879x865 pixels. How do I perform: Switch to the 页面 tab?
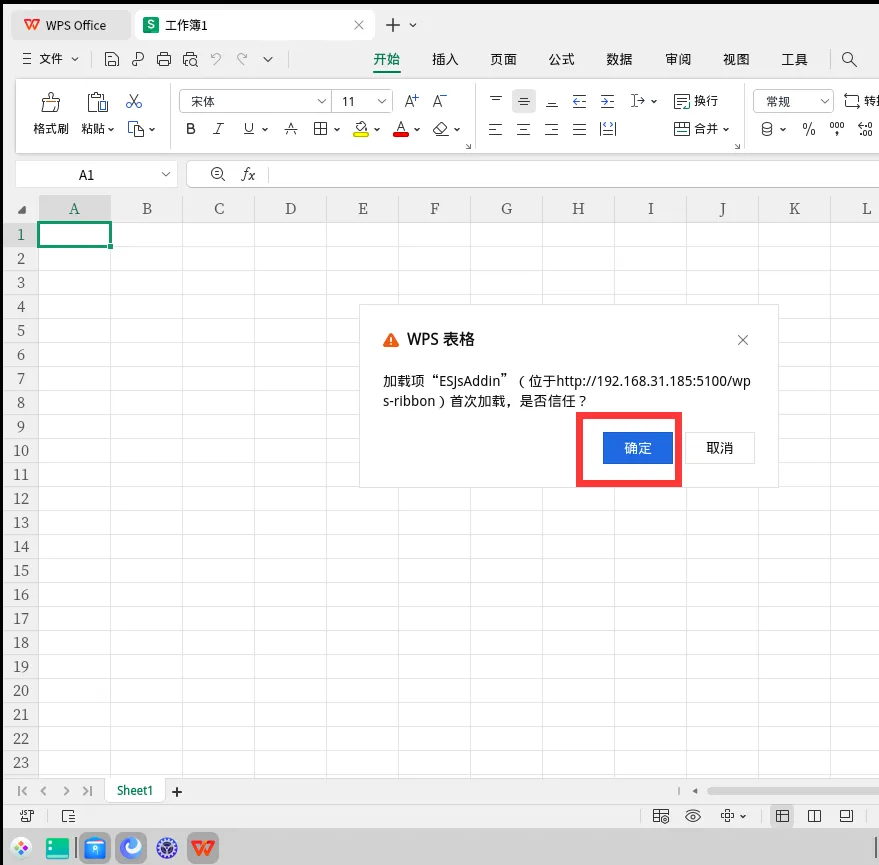(x=503, y=59)
